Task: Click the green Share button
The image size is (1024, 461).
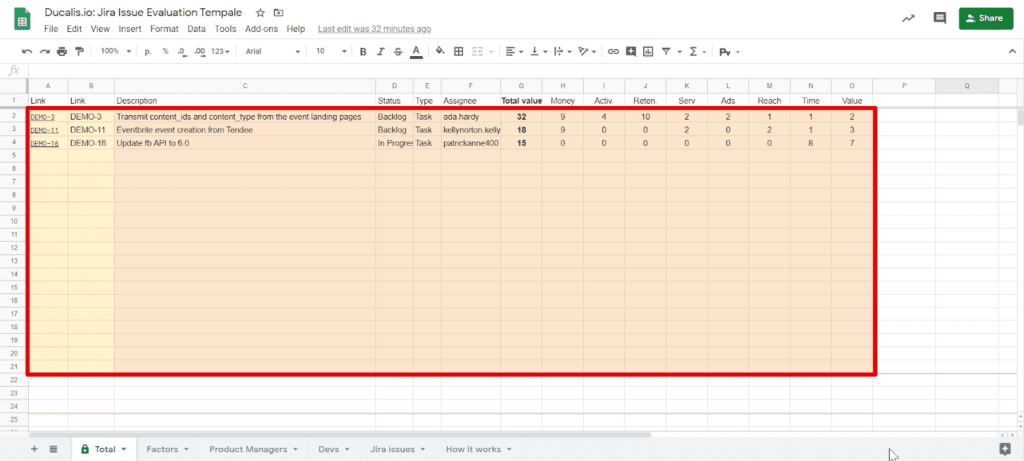Action: pyautogui.click(x=986, y=18)
